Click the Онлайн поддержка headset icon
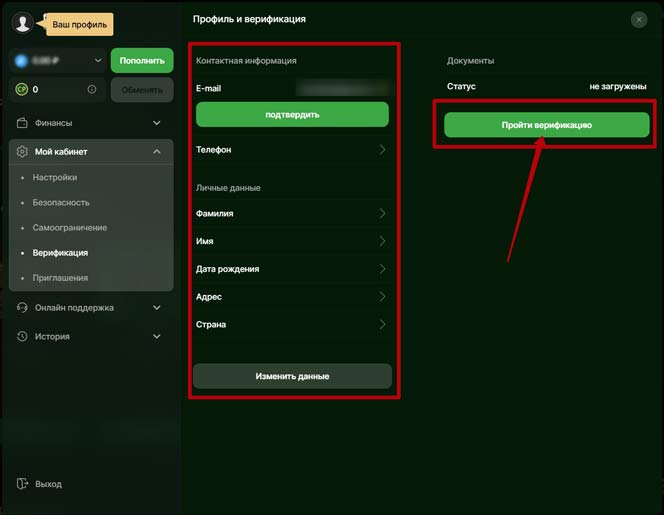This screenshot has height=515, width=664. [22, 308]
